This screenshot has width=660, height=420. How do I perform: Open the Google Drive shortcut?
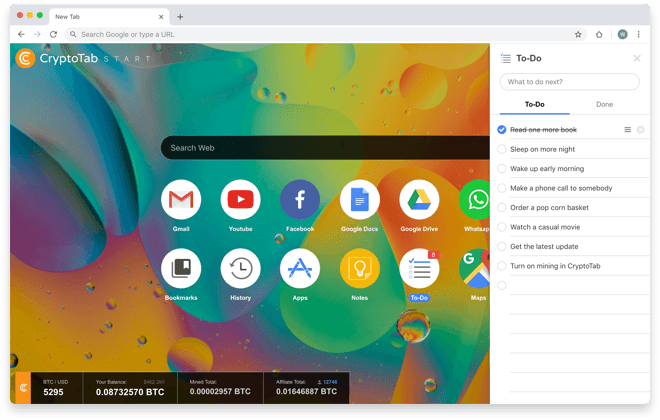[x=419, y=201]
